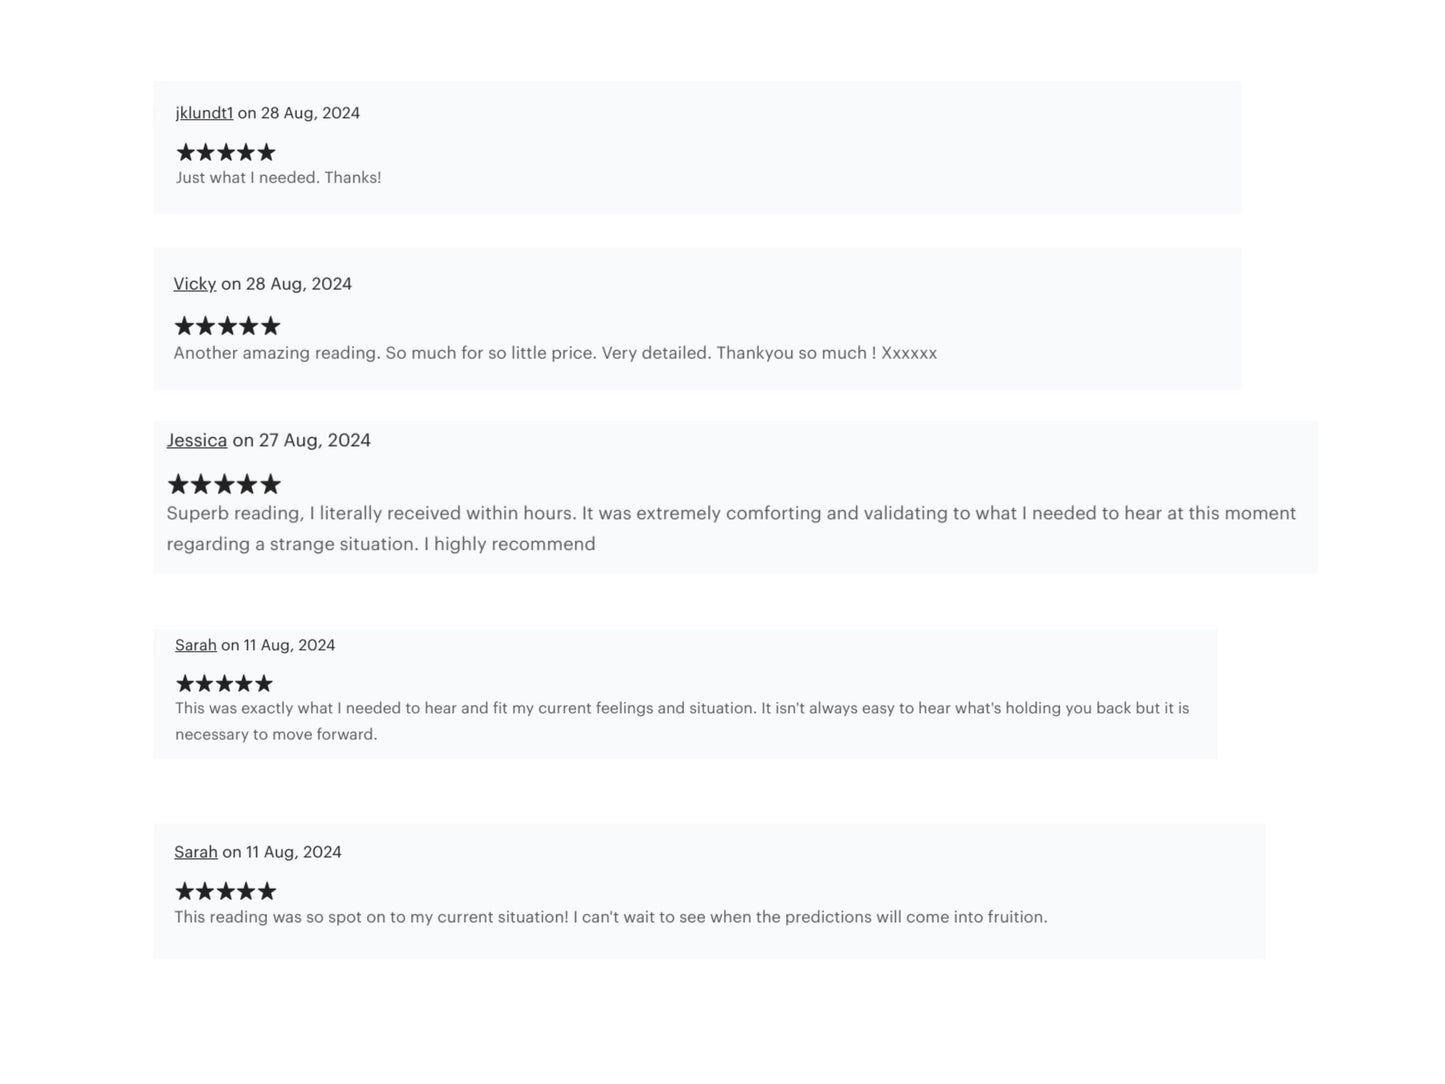This screenshot has height=1084, width=1445.
Task: Click Vicky's 'Another amazing reading' review text
Action: tap(555, 353)
